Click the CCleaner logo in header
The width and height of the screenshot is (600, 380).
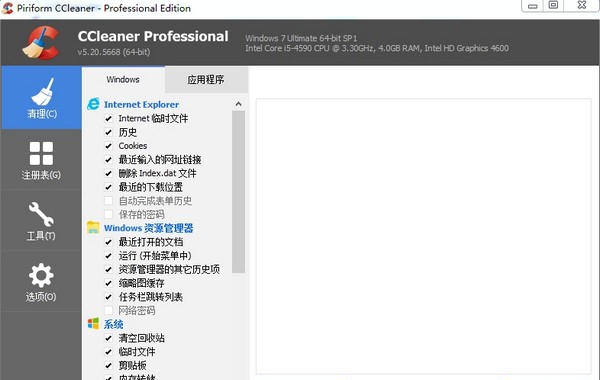coord(41,42)
